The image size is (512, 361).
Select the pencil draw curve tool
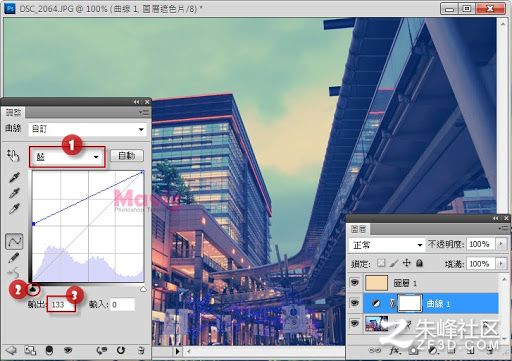tap(14, 257)
